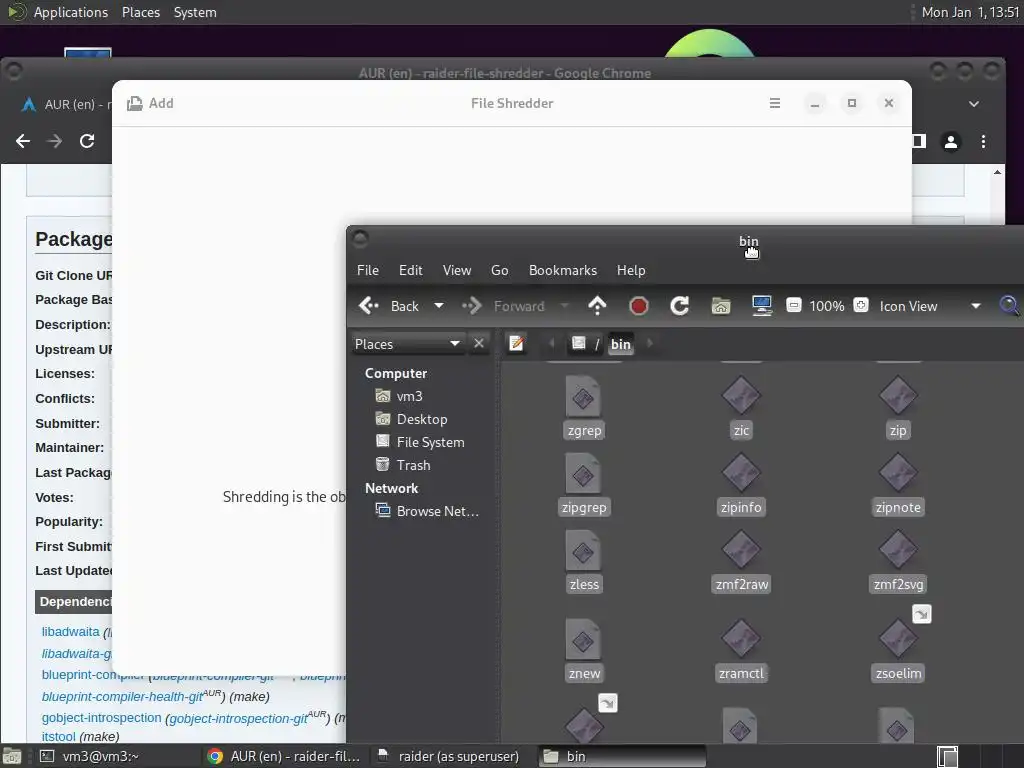
Task: Open the View menu in bin window
Action: tap(456, 270)
